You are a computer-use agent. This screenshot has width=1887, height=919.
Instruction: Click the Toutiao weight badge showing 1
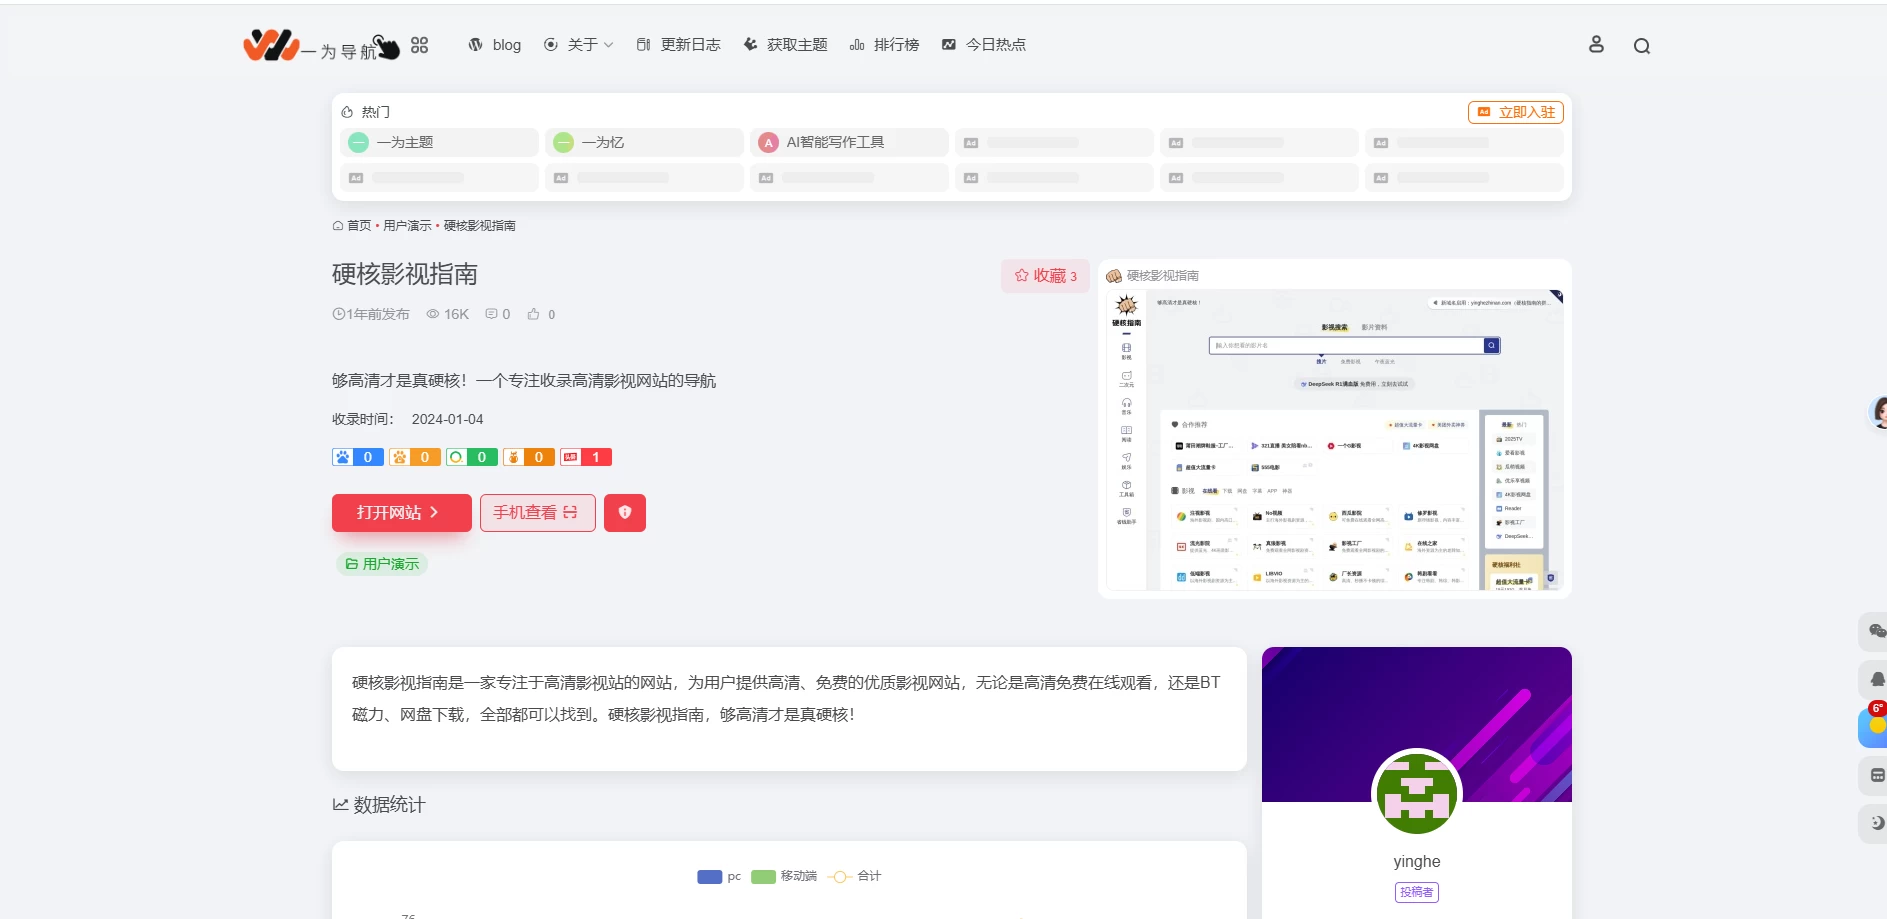(x=585, y=457)
